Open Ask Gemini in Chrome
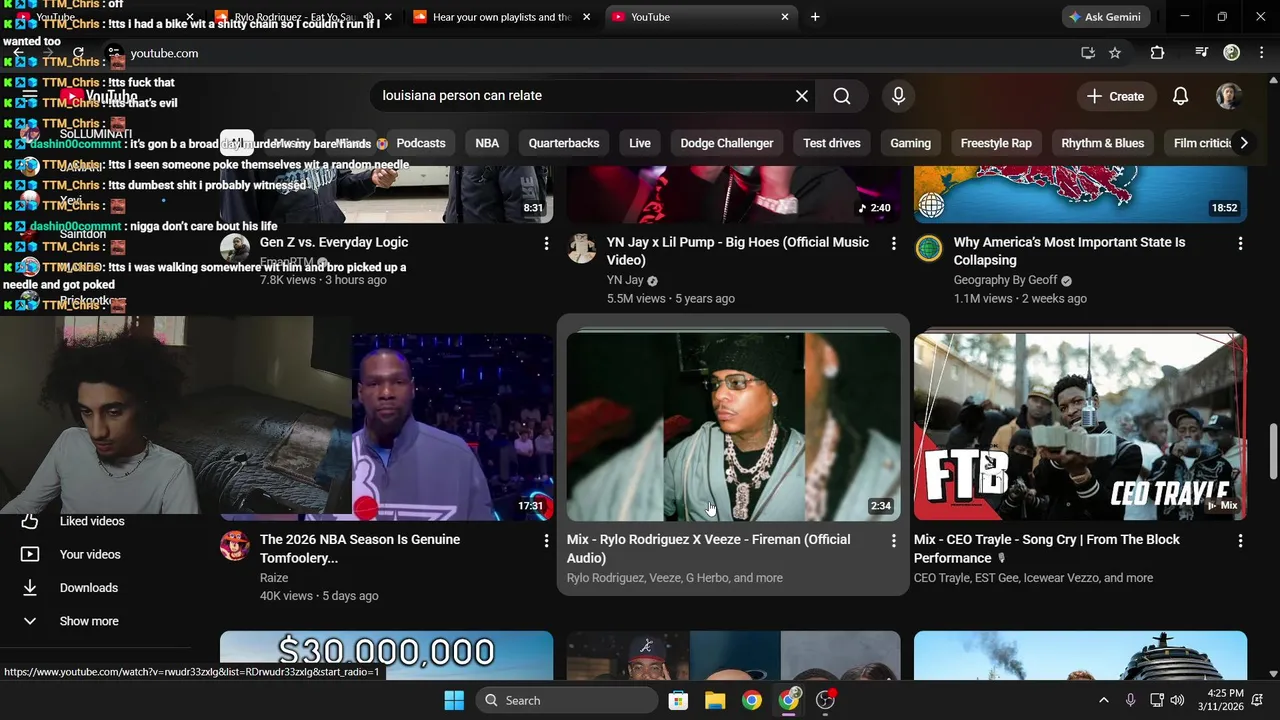 tap(1106, 17)
